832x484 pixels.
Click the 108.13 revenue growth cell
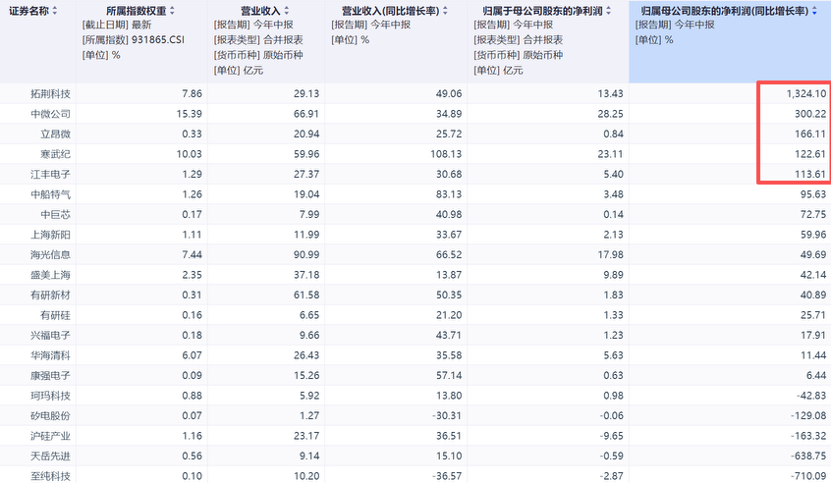tap(446, 154)
